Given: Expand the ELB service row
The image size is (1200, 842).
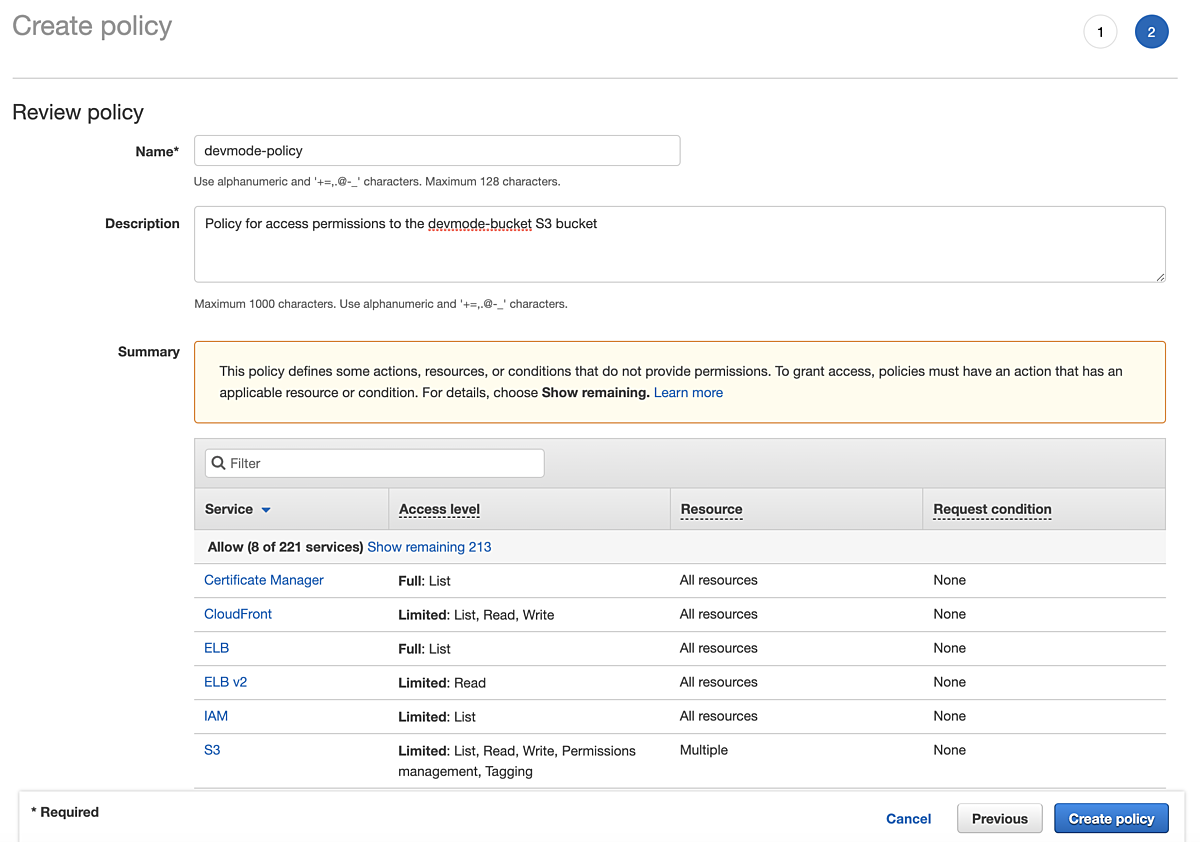Looking at the screenshot, I should (216, 648).
